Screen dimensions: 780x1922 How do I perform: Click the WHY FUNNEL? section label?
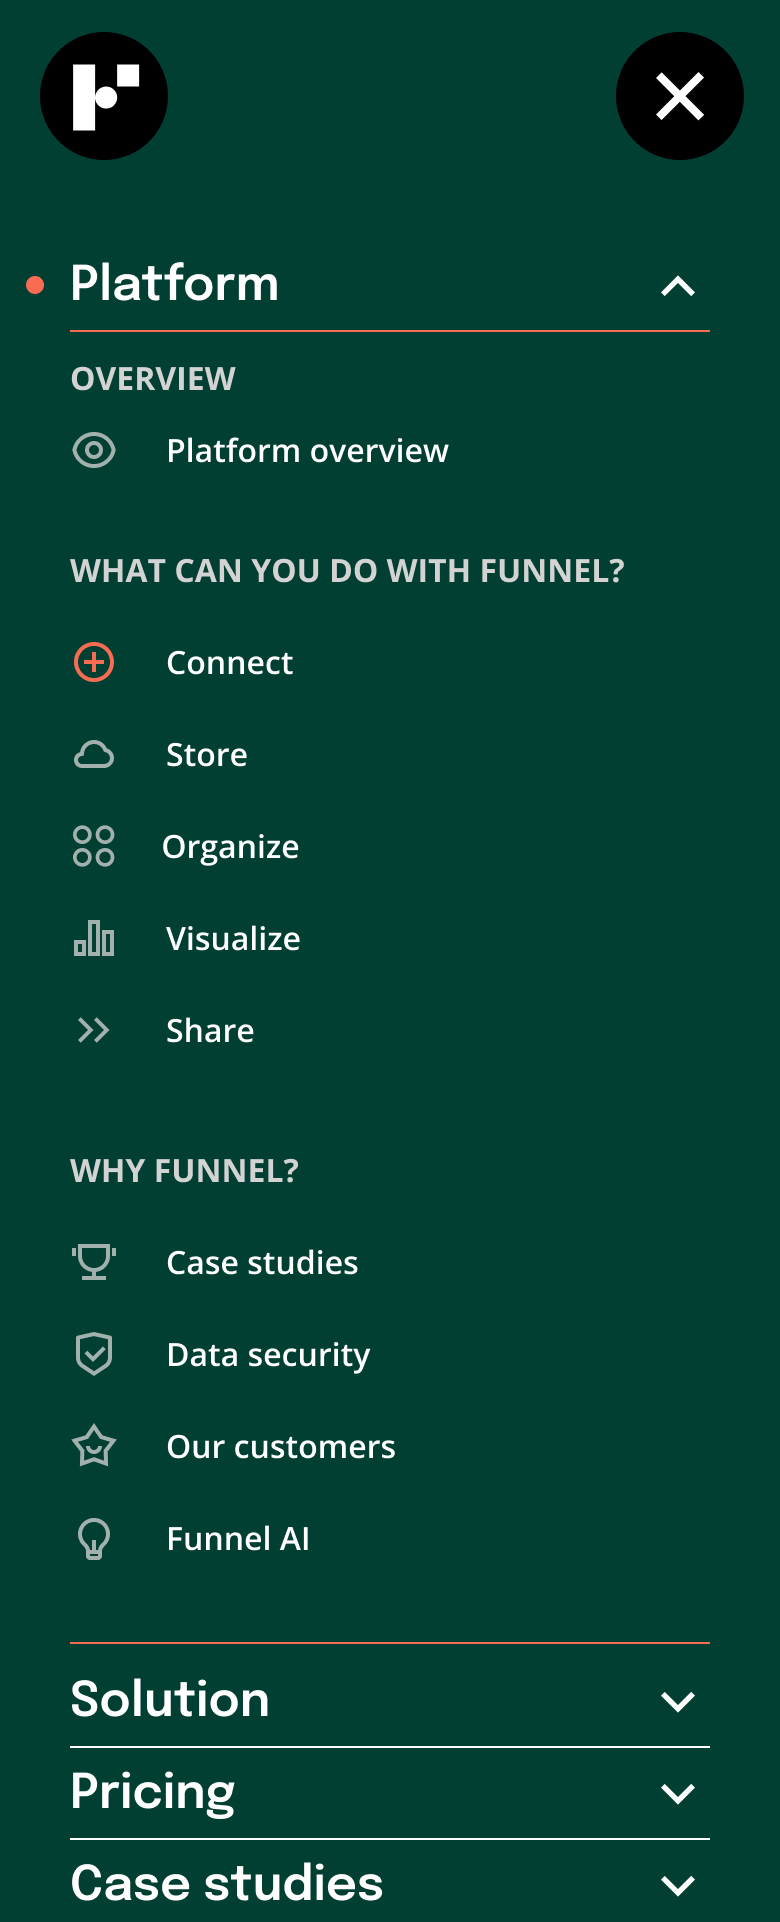pos(184,1171)
